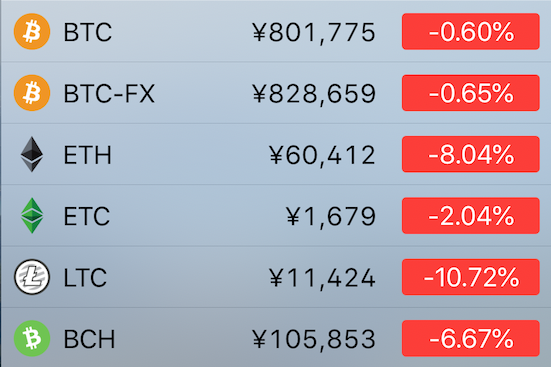
Task: Click the Bitcoin icon beside BTC-FX
Action: click(x=32, y=93)
